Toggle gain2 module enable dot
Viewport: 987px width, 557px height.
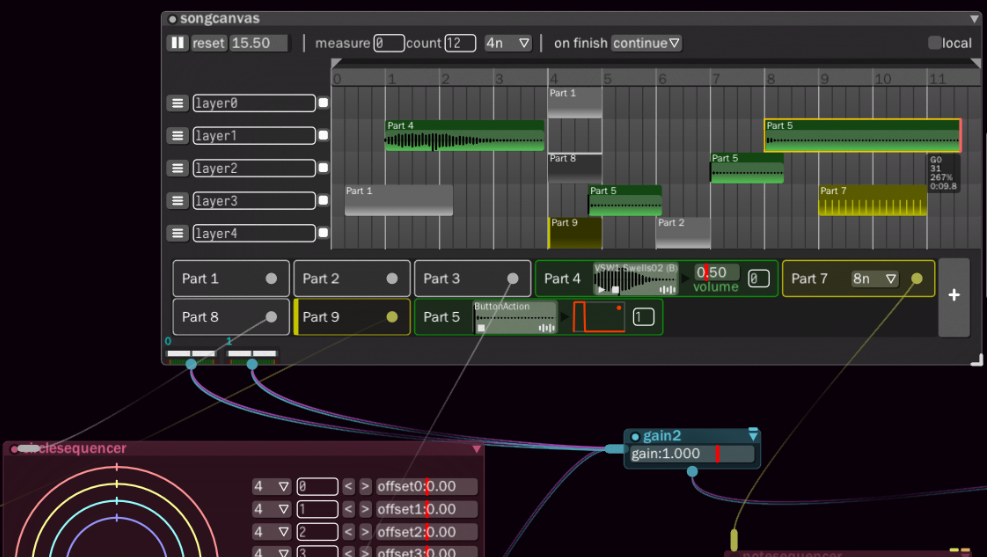635,437
